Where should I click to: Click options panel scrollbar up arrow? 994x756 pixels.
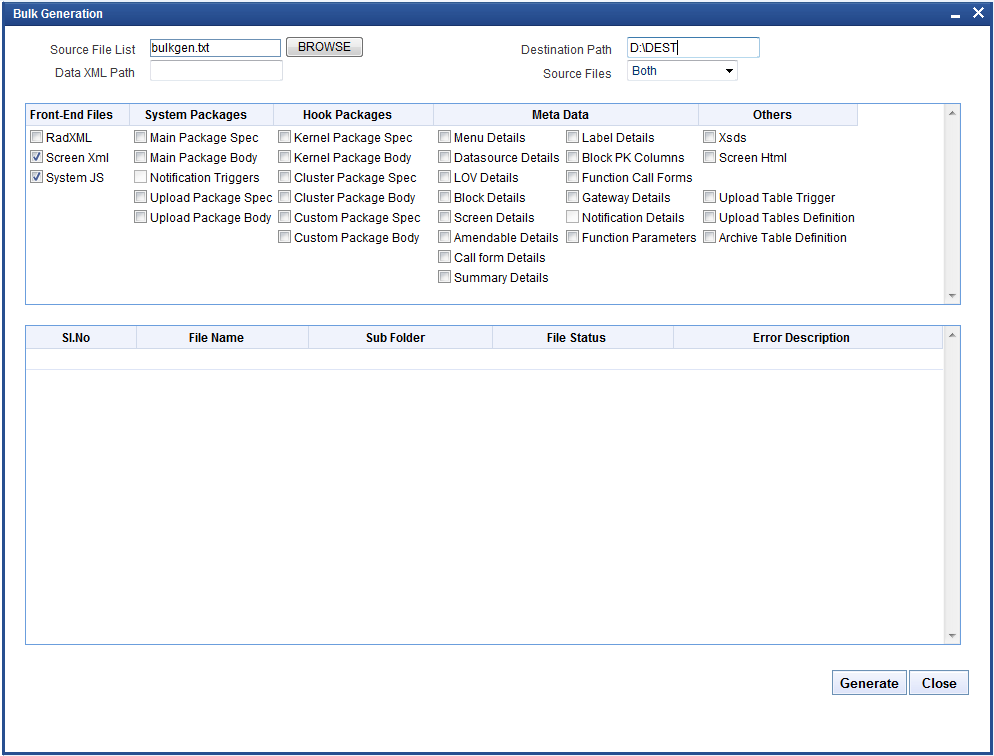point(952,113)
